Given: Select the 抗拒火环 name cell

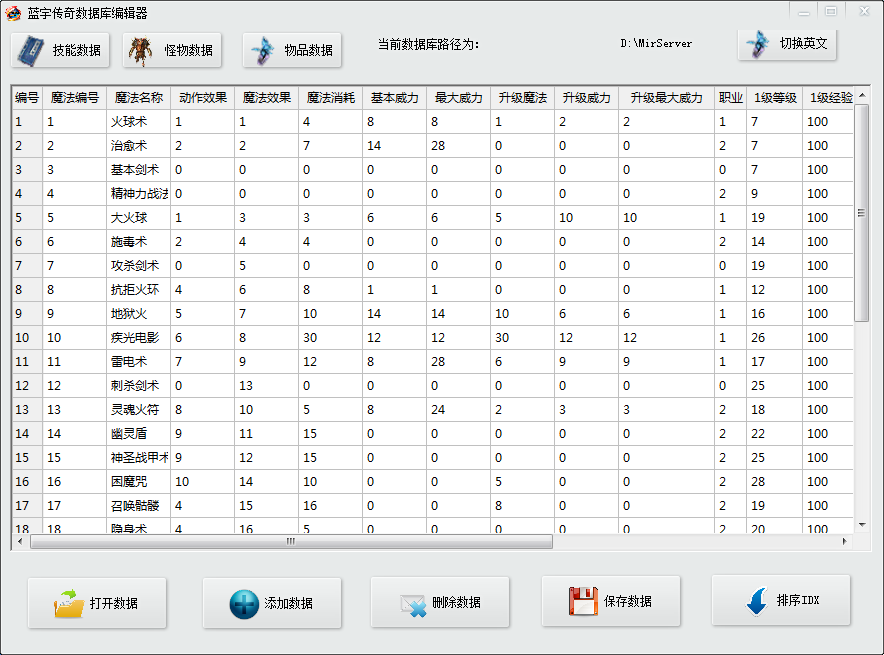Looking at the screenshot, I should (138, 289).
